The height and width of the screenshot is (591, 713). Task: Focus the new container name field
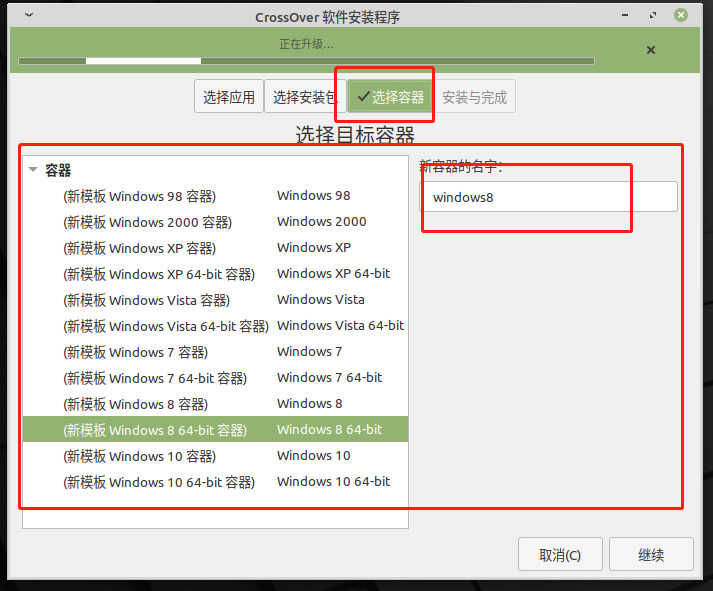[x=548, y=197]
